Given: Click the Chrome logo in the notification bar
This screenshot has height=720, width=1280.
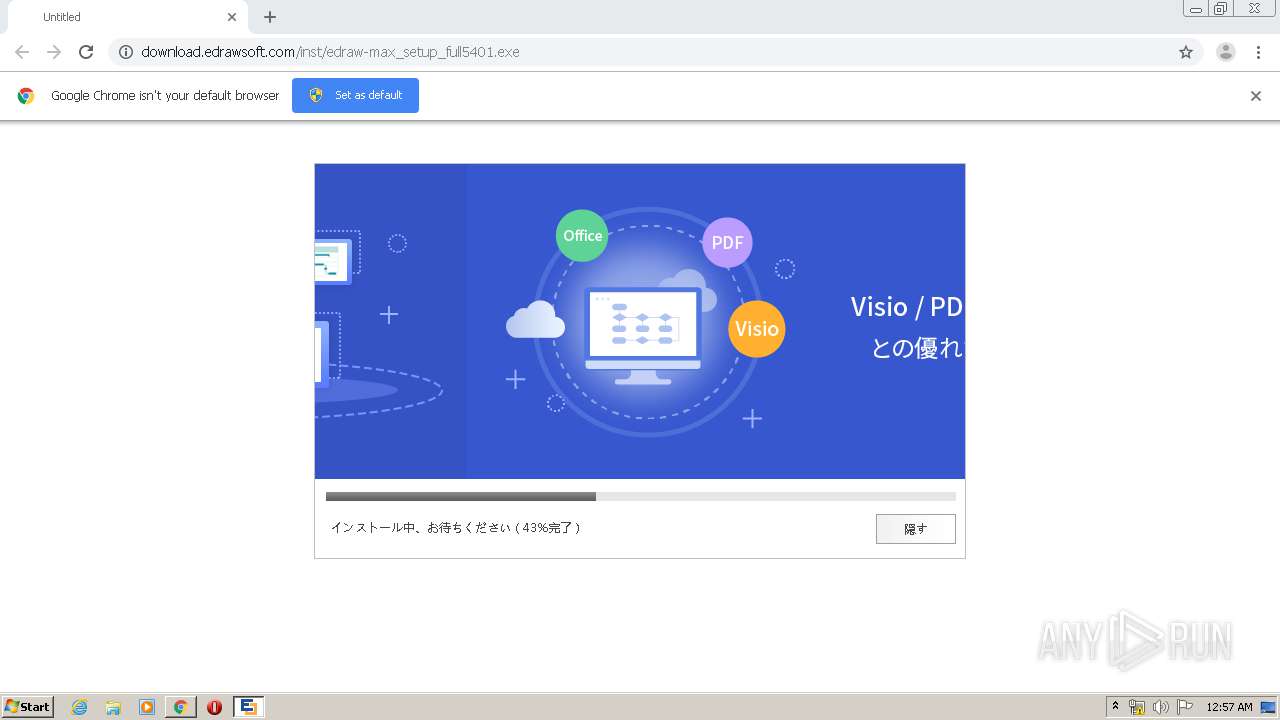Looking at the screenshot, I should (x=26, y=96).
